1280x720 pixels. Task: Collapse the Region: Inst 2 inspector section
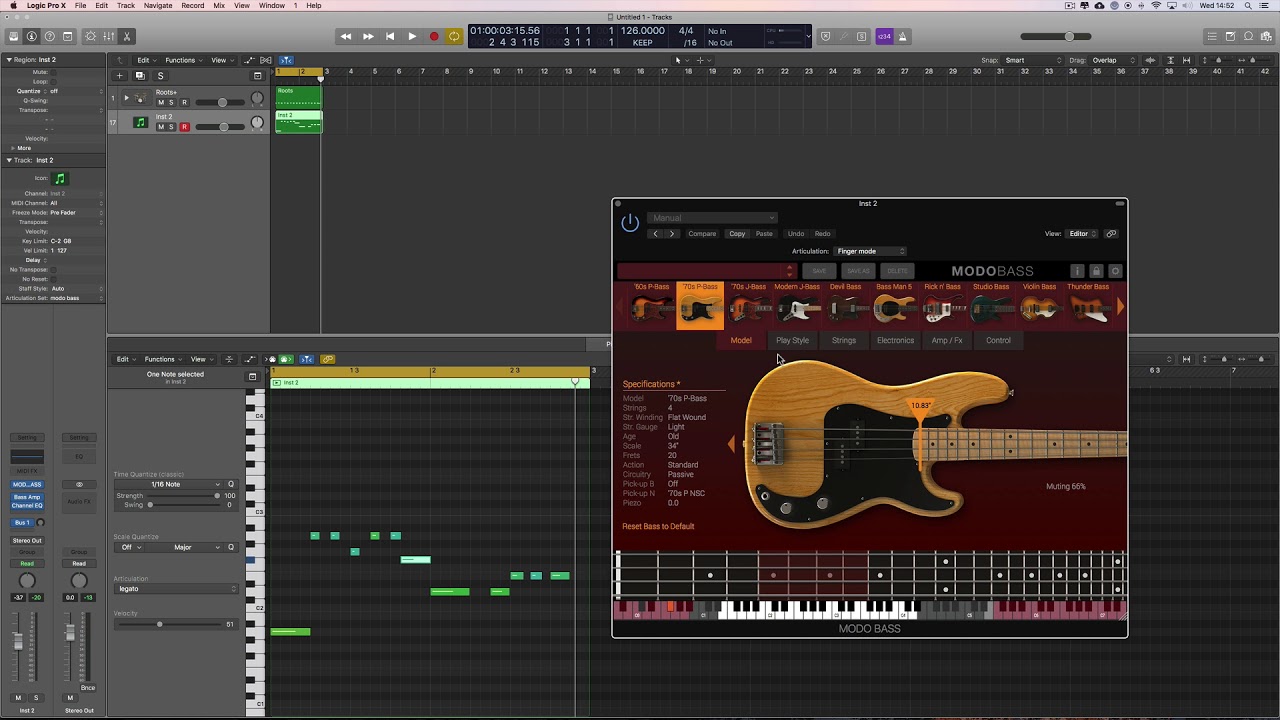(9, 60)
